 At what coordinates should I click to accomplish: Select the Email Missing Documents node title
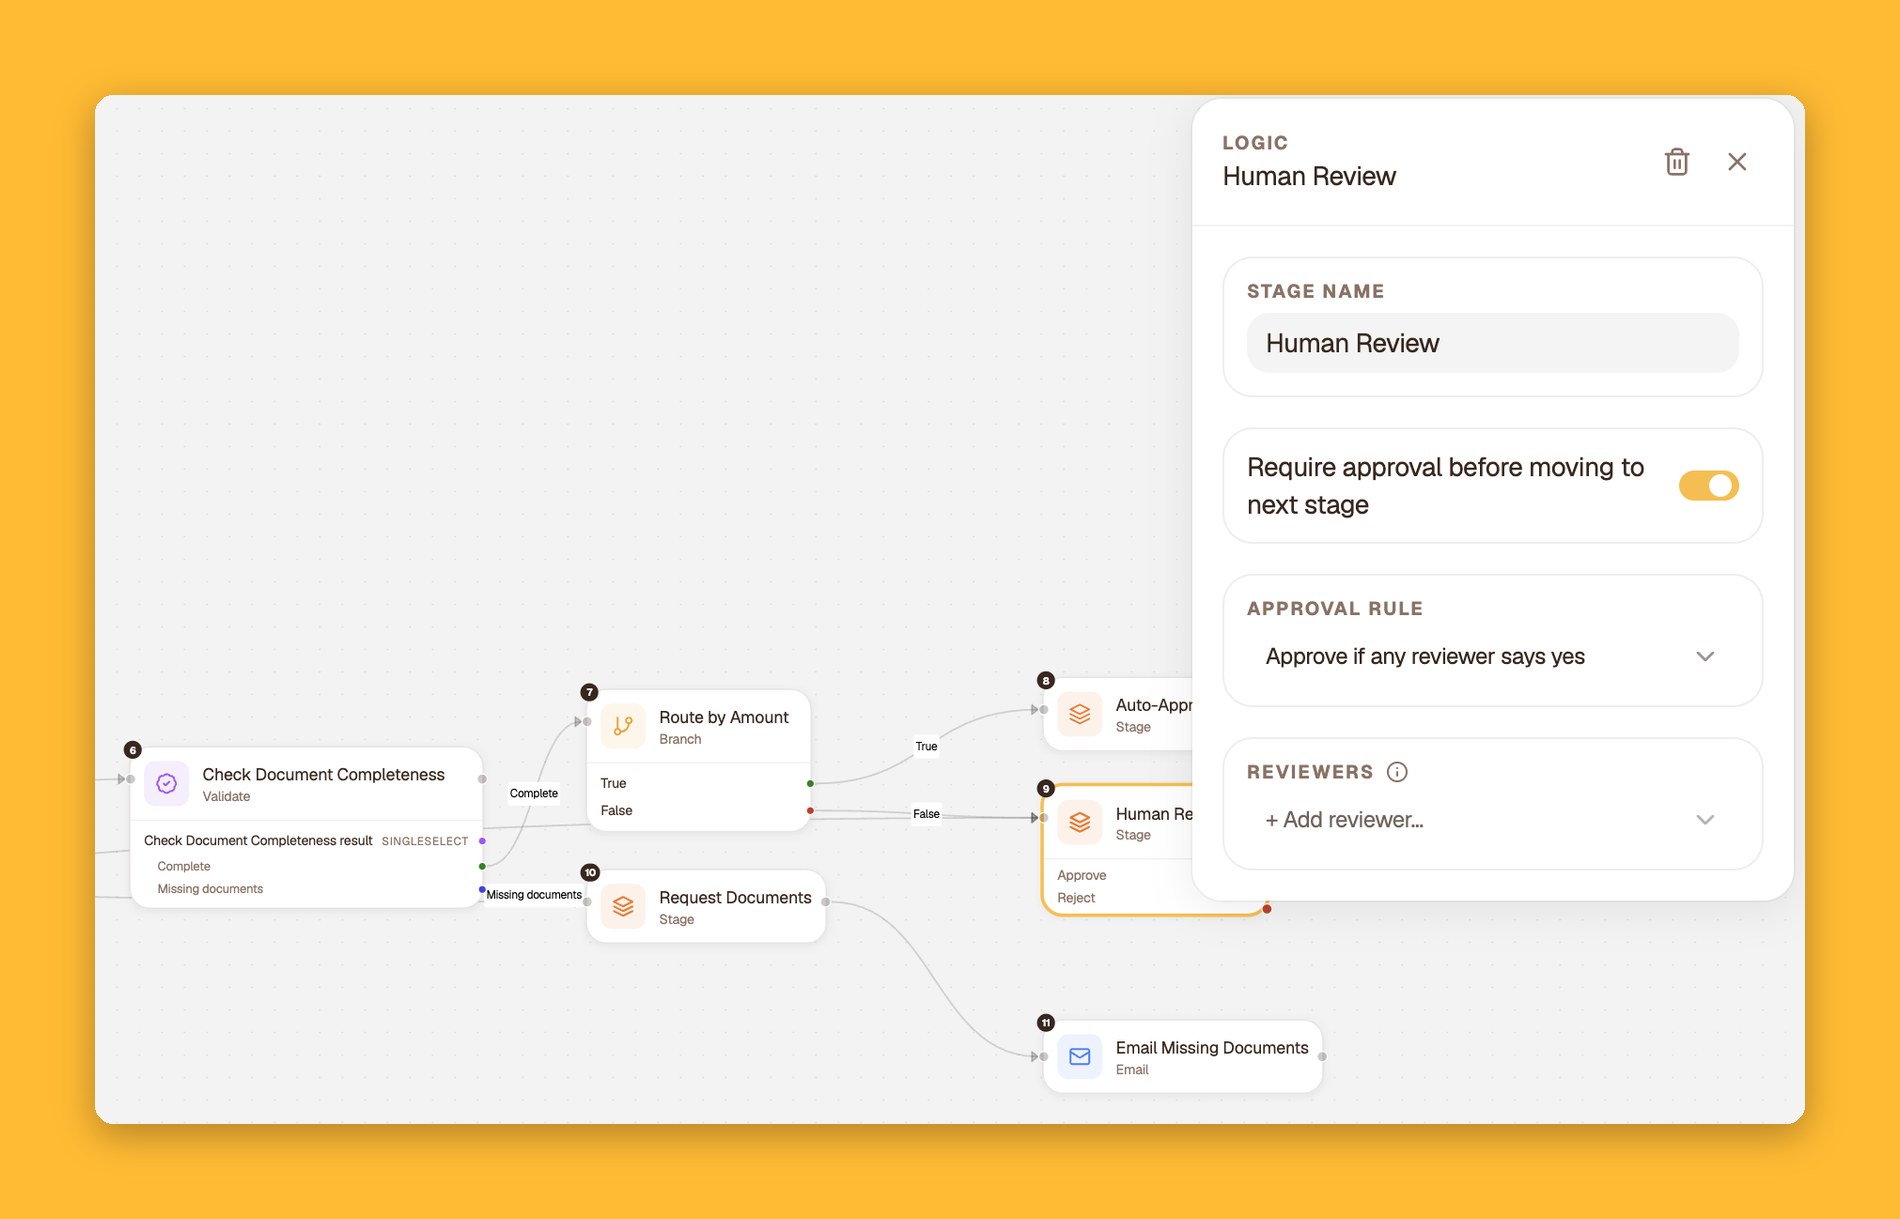tap(1212, 1048)
